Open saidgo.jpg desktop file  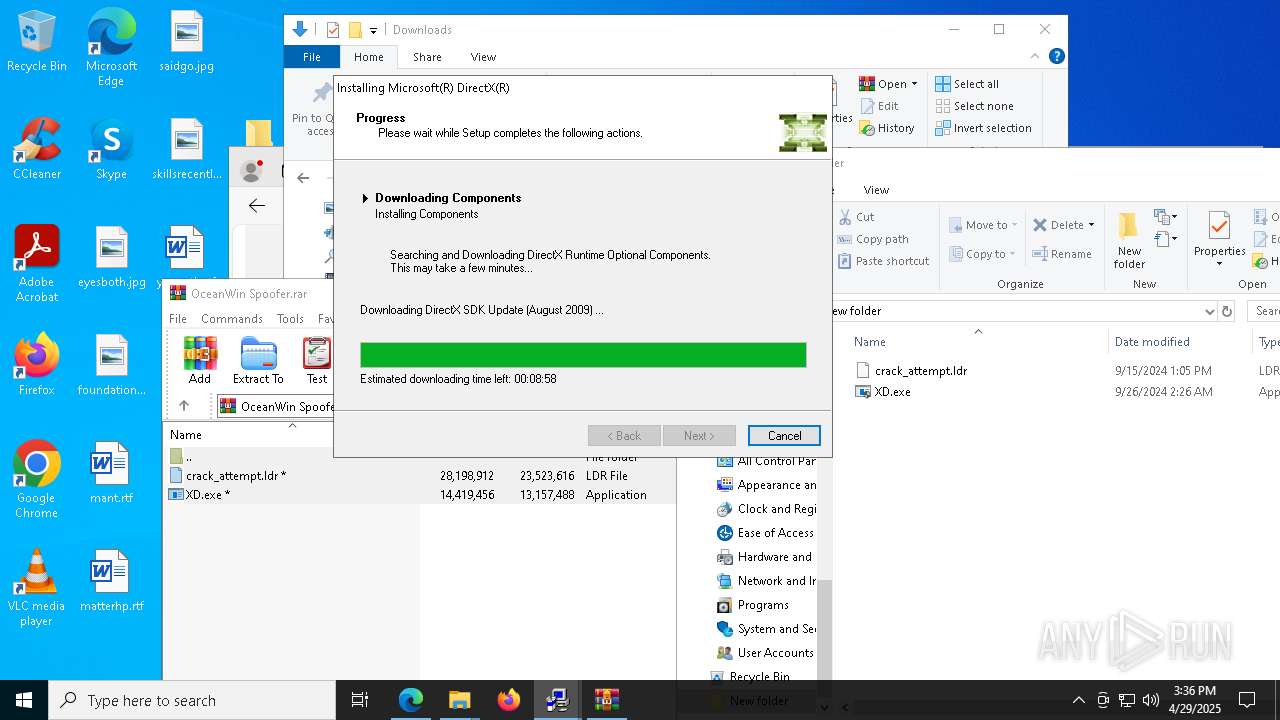pyautogui.click(x=187, y=42)
